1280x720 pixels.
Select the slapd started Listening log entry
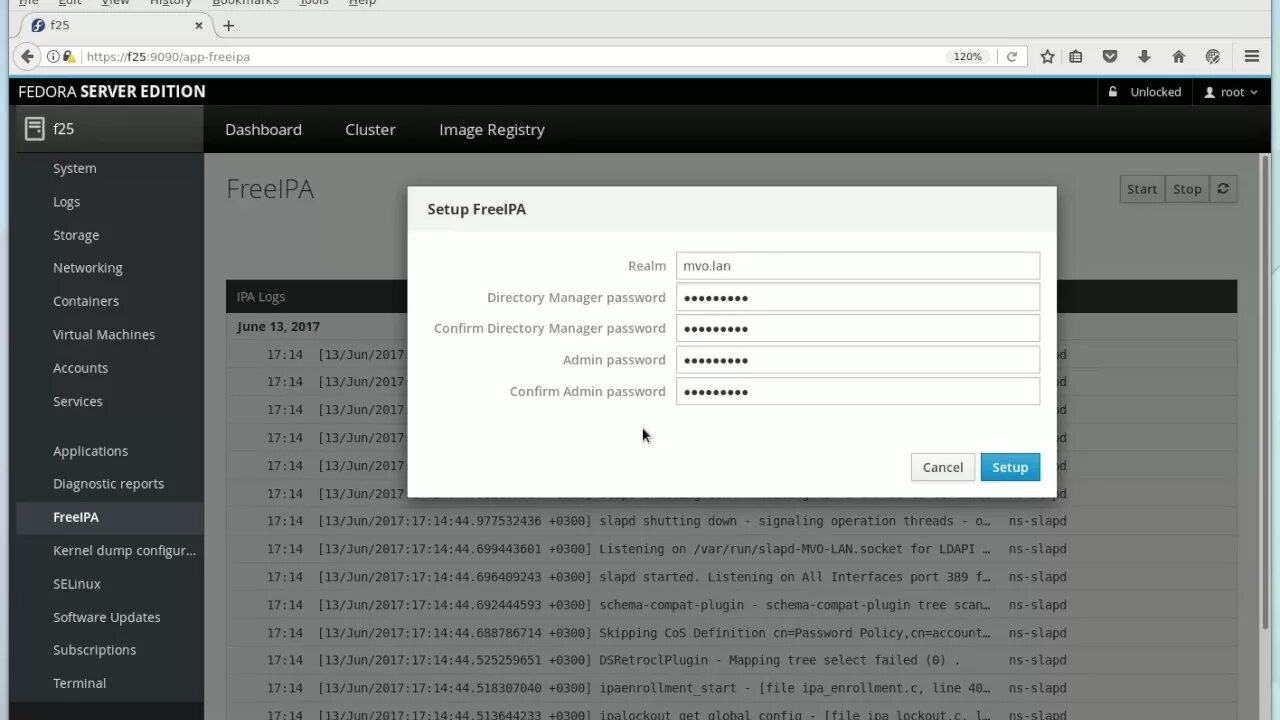(731, 577)
